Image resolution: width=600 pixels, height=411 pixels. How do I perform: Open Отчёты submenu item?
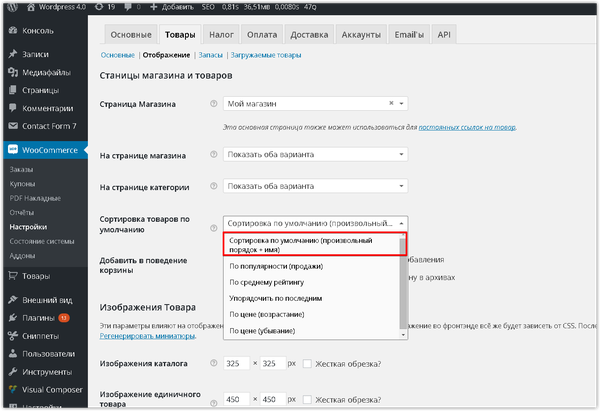pos(22,212)
